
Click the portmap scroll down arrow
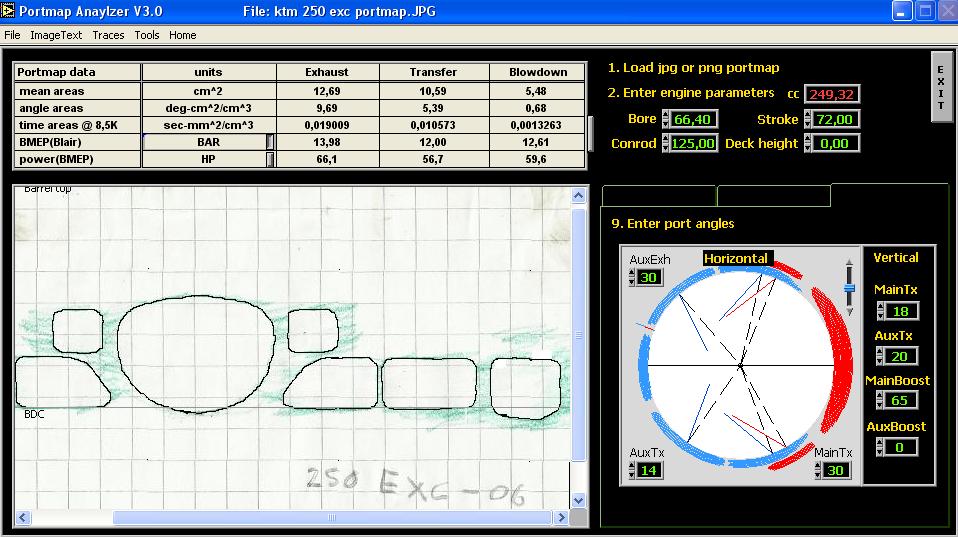point(578,498)
